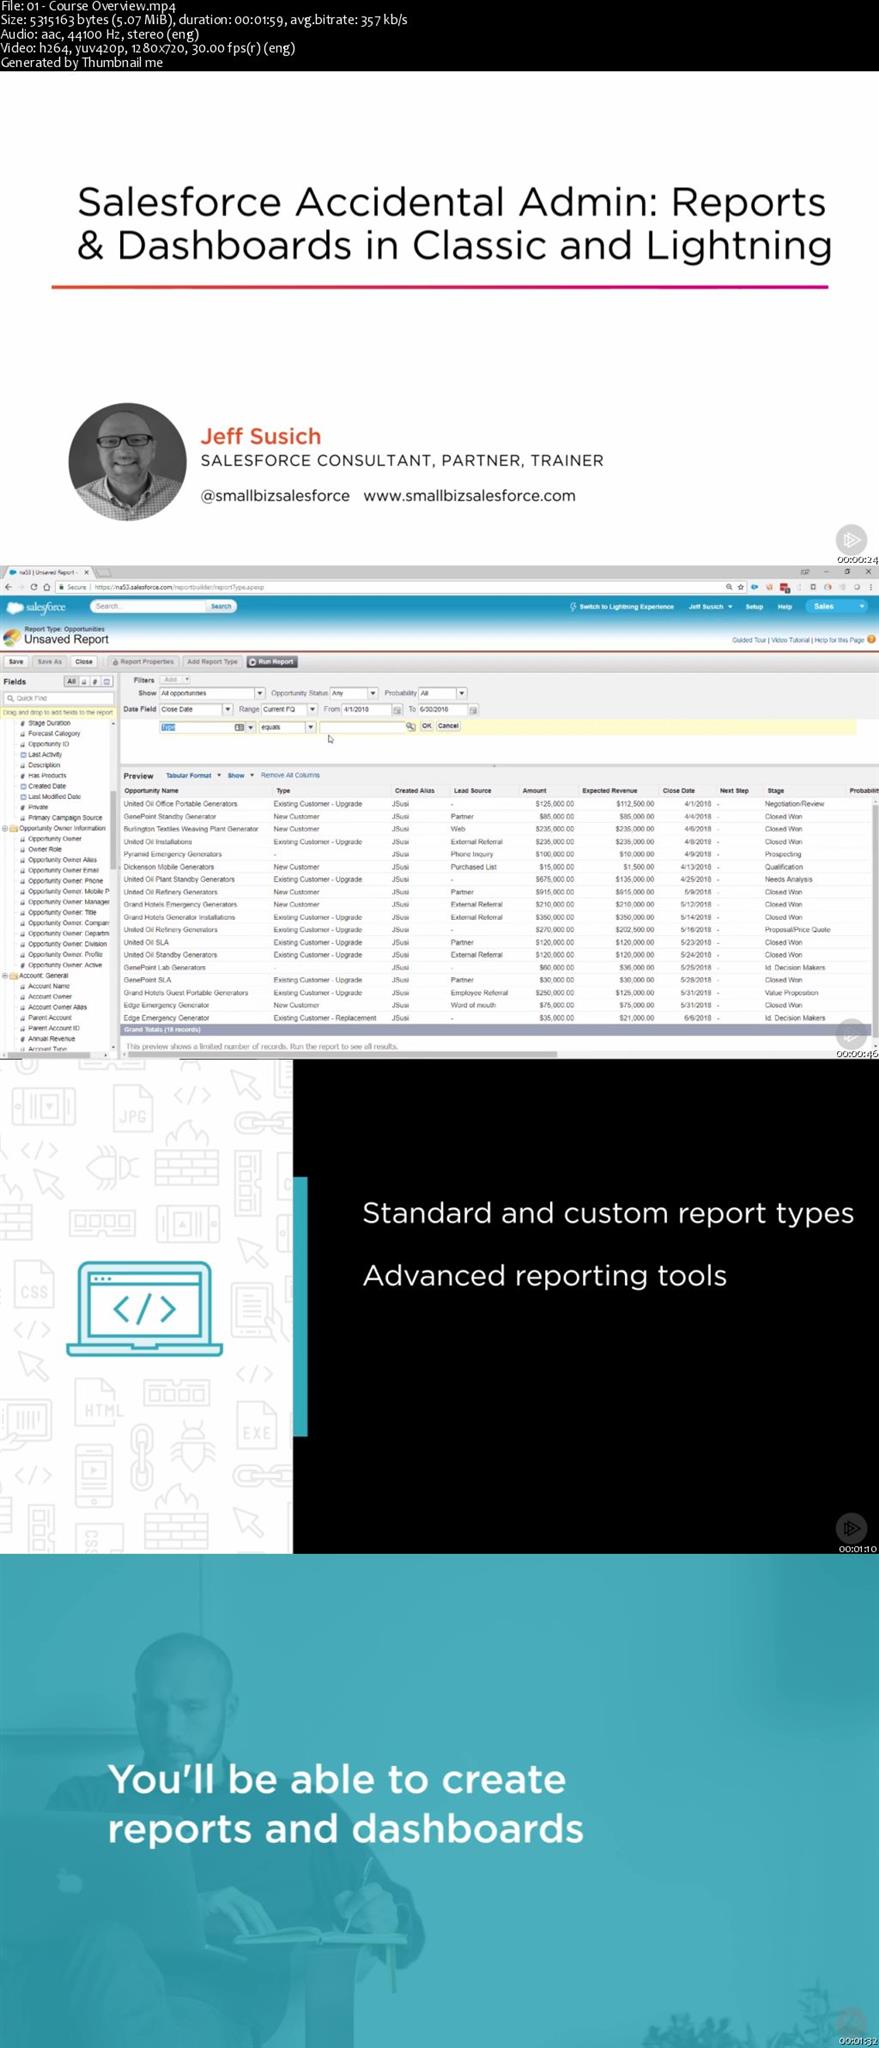Screen dimensions: 879x2048
Task: Select the All fields type filter
Action: [71, 681]
